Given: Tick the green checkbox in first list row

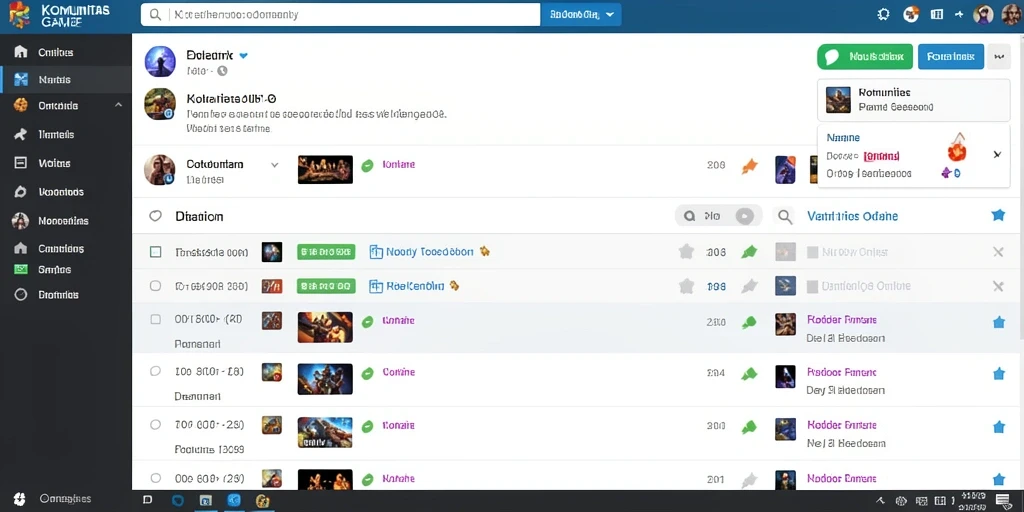Looking at the screenshot, I should point(155,251).
